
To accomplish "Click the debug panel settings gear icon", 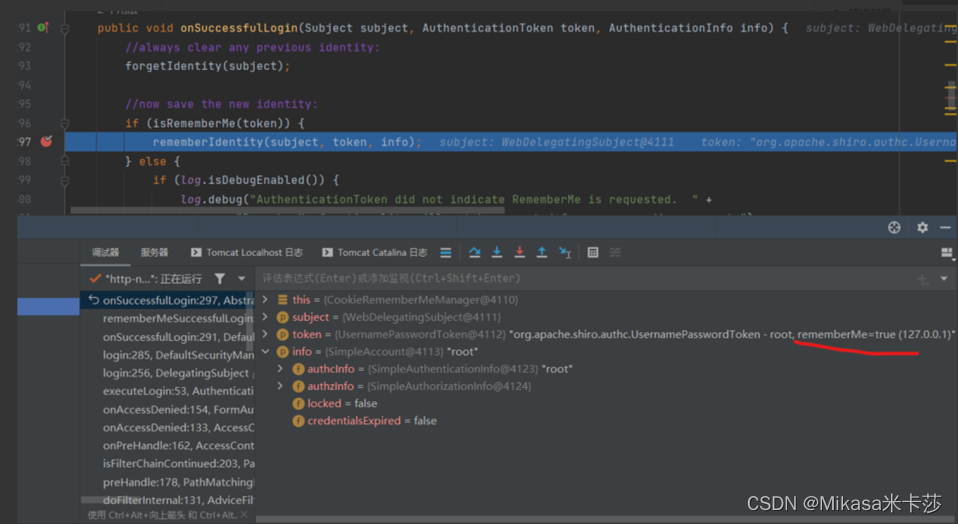I will click(x=923, y=228).
